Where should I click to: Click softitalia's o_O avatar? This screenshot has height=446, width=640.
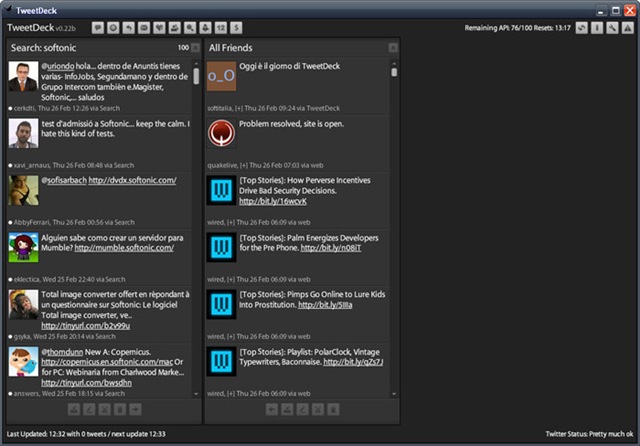(x=222, y=76)
